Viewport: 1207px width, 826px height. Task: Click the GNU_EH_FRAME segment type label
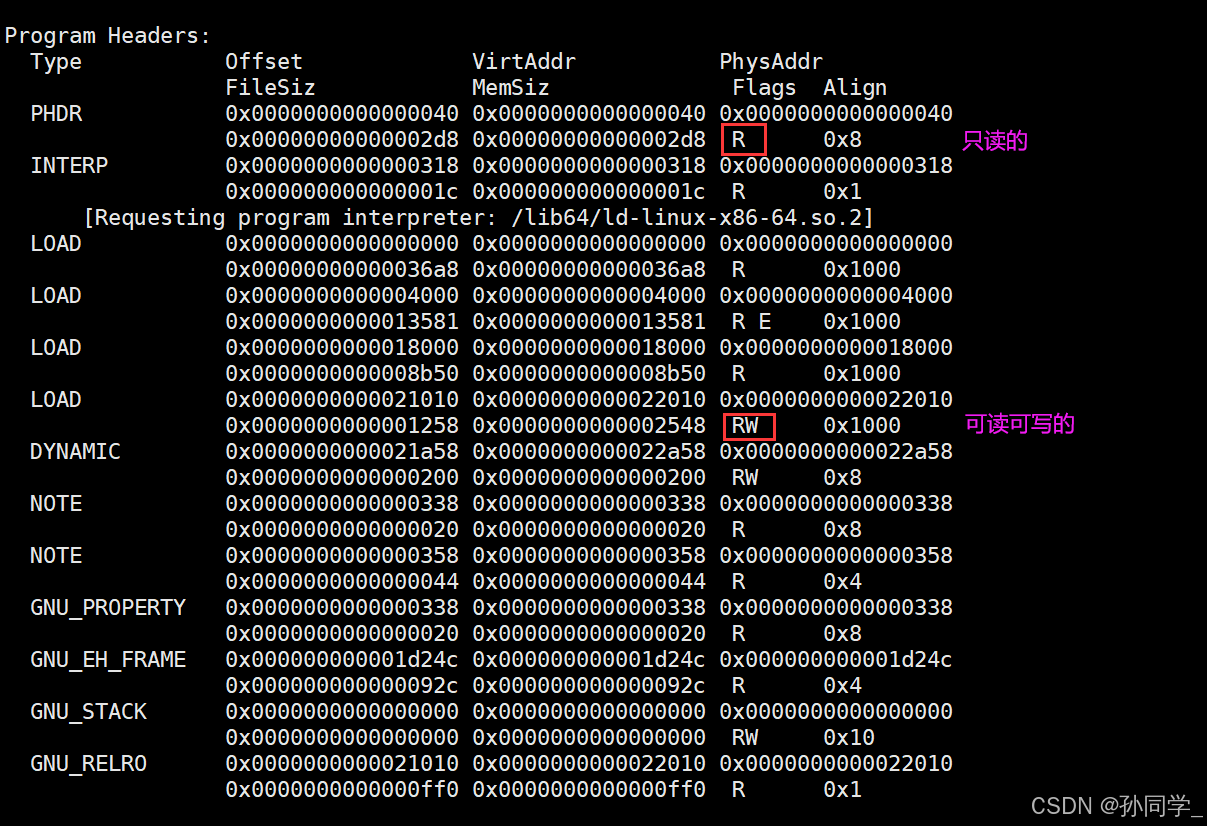108,660
